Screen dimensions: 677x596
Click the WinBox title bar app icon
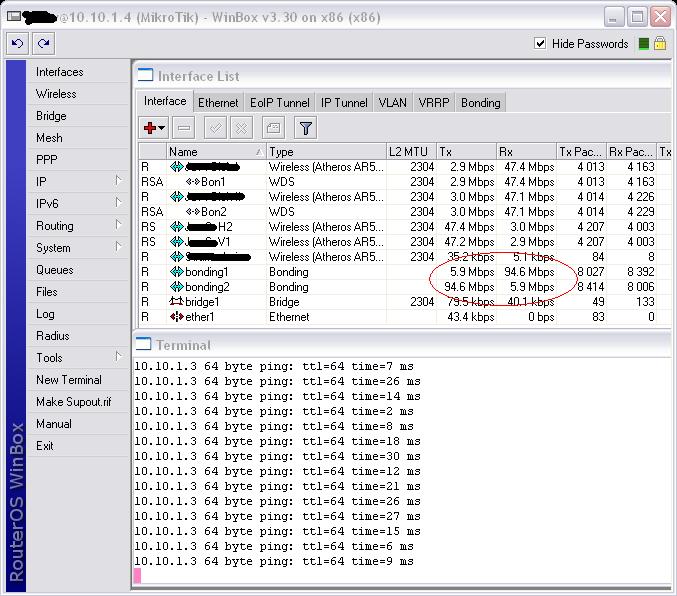pyautogui.click(x=14, y=17)
